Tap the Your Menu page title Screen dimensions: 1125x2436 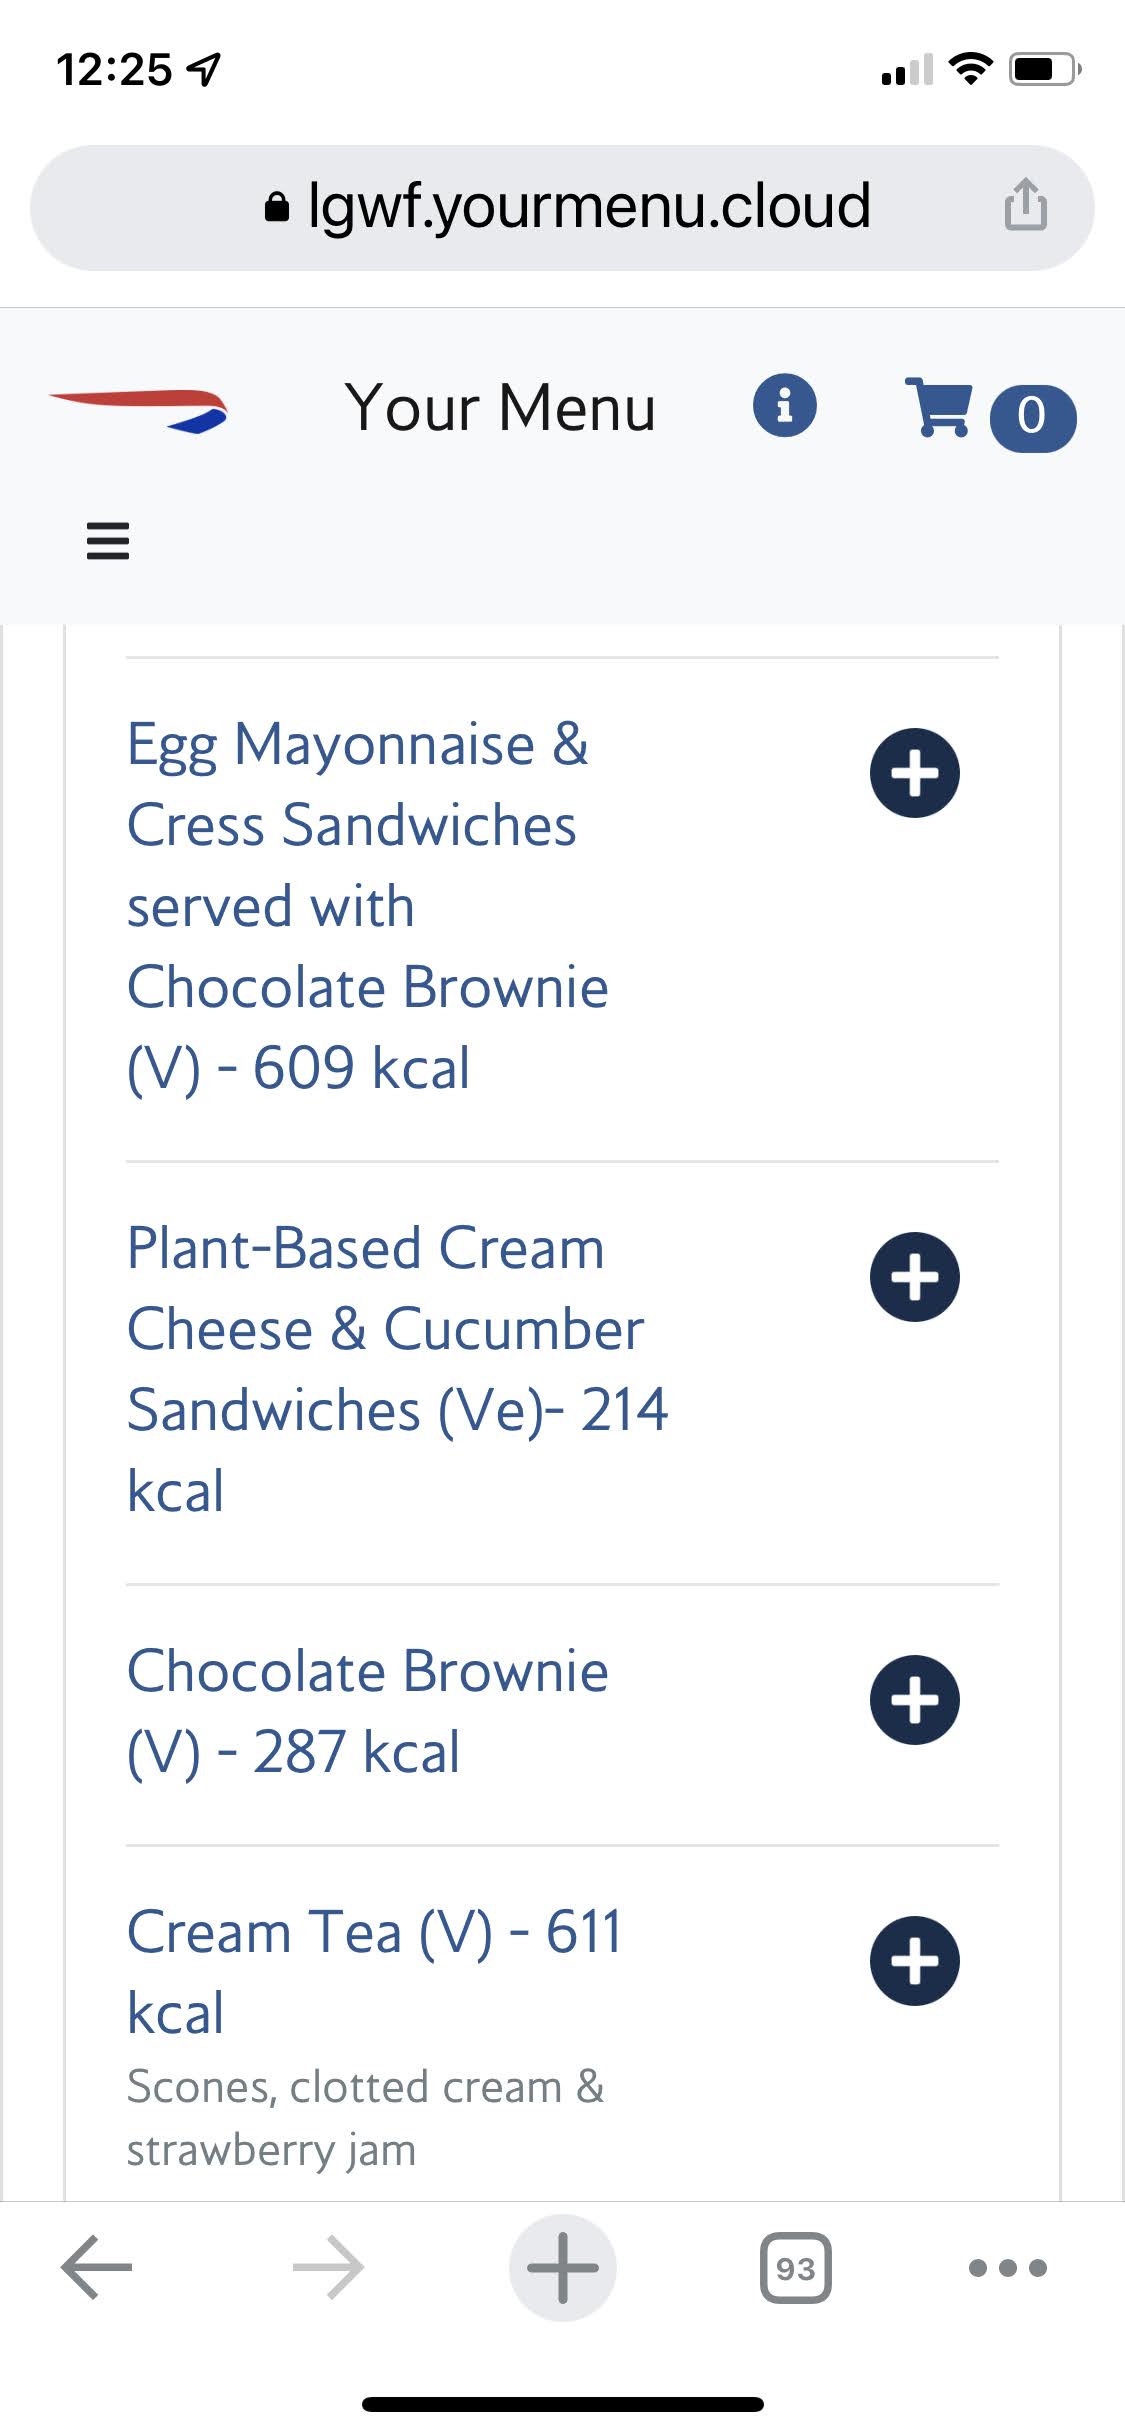pyautogui.click(x=500, y=408)
